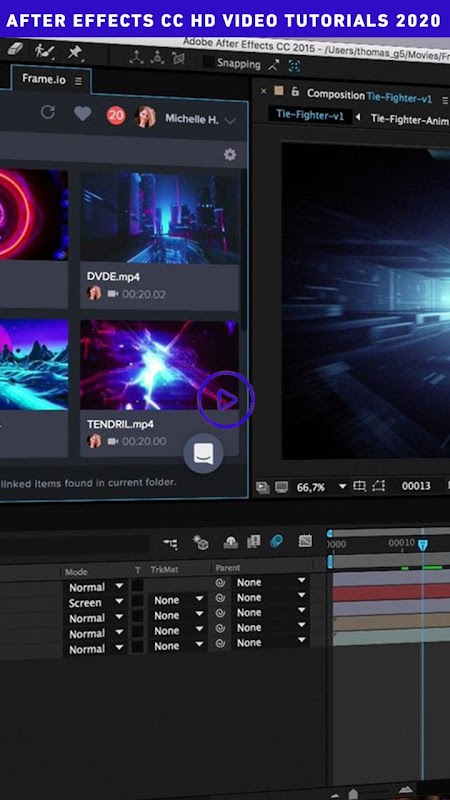Screen dimensions: 450x800
Task: Click the Mode column header
Action: [x=76, y=572]
